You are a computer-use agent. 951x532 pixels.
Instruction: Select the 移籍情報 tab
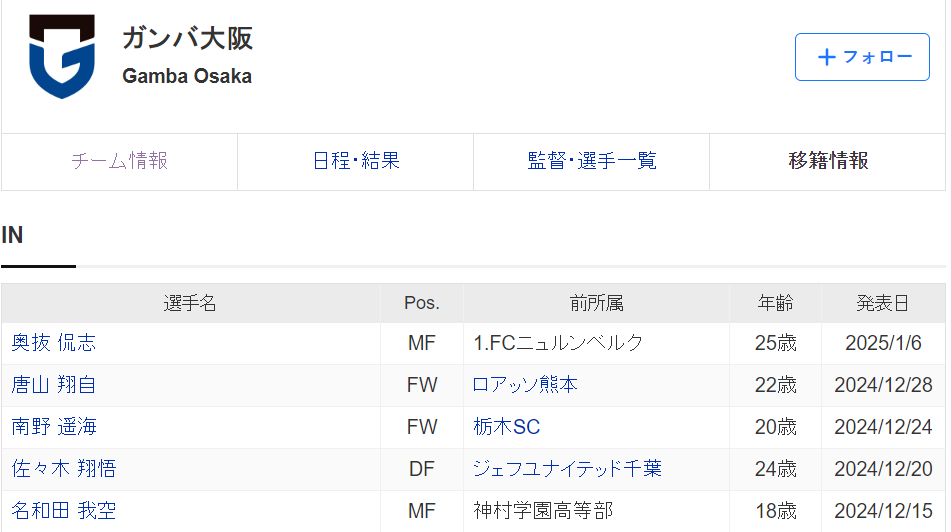828,161
